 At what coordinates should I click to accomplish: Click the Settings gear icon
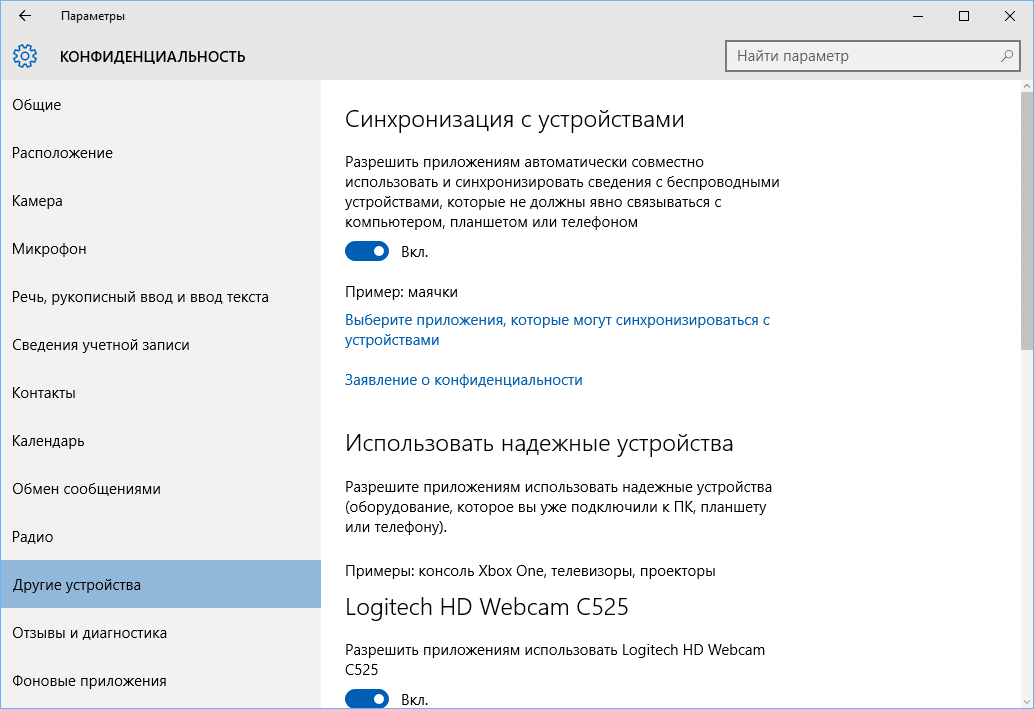coord(25,56)
